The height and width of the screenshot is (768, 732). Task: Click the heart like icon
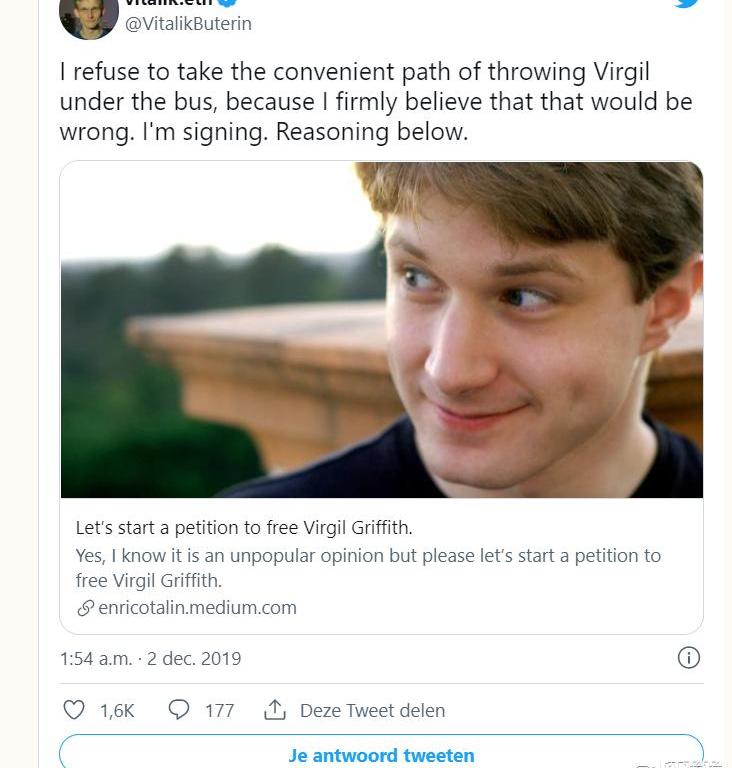coord(74,710)
